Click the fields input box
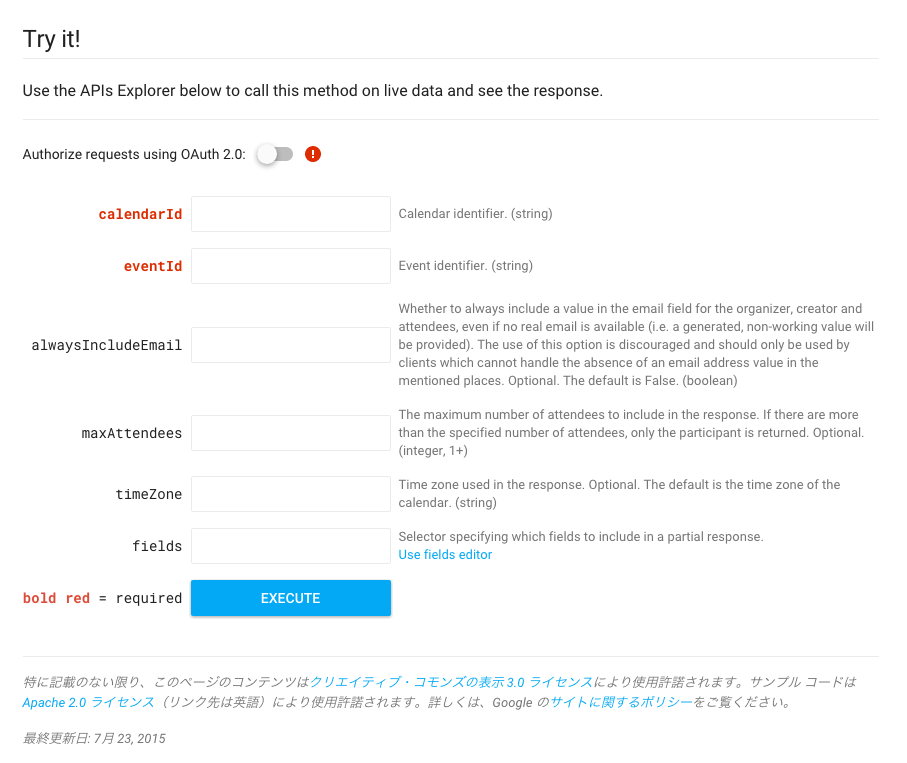The image size is (907, 763). click(290, 545)
